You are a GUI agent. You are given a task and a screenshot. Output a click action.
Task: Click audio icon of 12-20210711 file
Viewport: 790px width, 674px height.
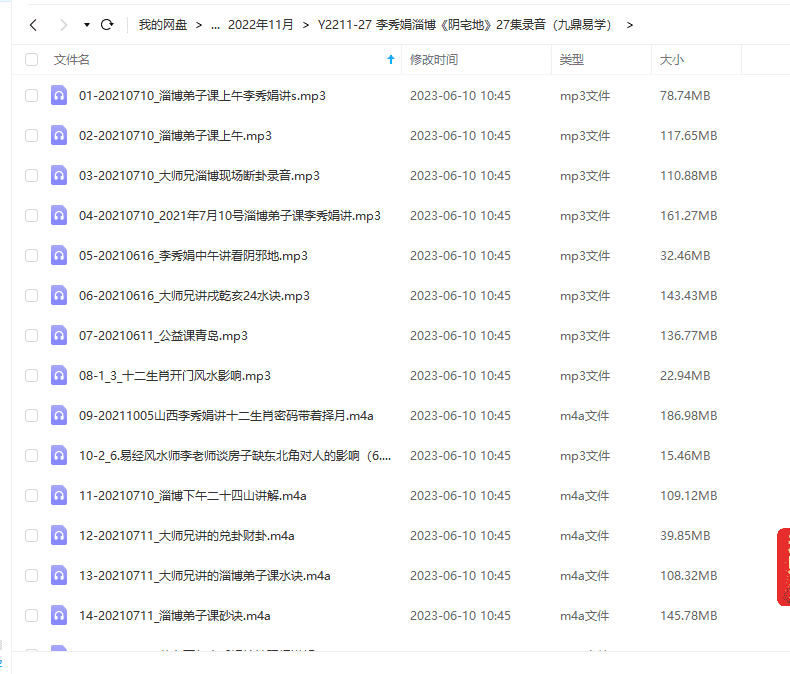coord(59,536)
